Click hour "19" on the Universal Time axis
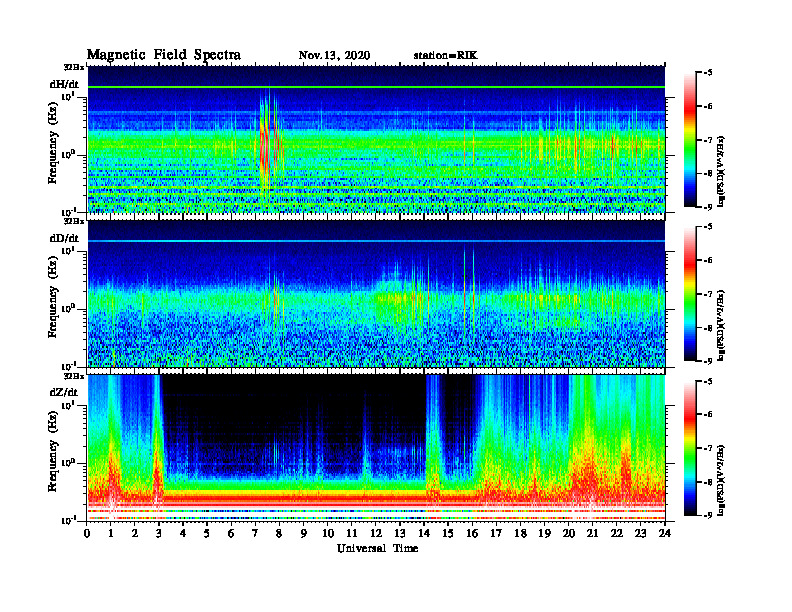The height and width of the screenshot is (612, 792). pos(544,533)
